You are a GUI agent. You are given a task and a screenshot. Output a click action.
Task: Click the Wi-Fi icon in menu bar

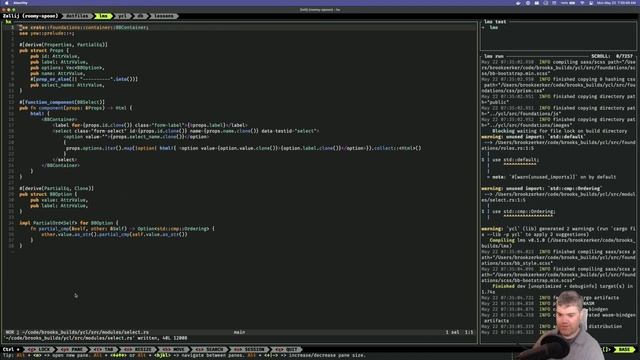pyautogui.click(x=582, y=3)
